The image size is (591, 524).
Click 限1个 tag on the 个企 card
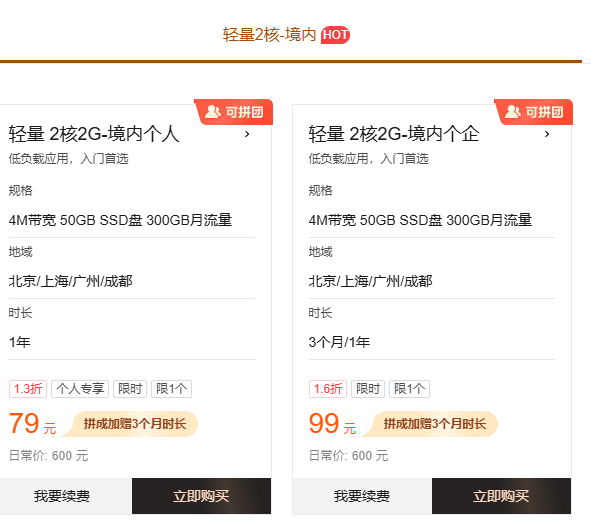click(409, 389)
